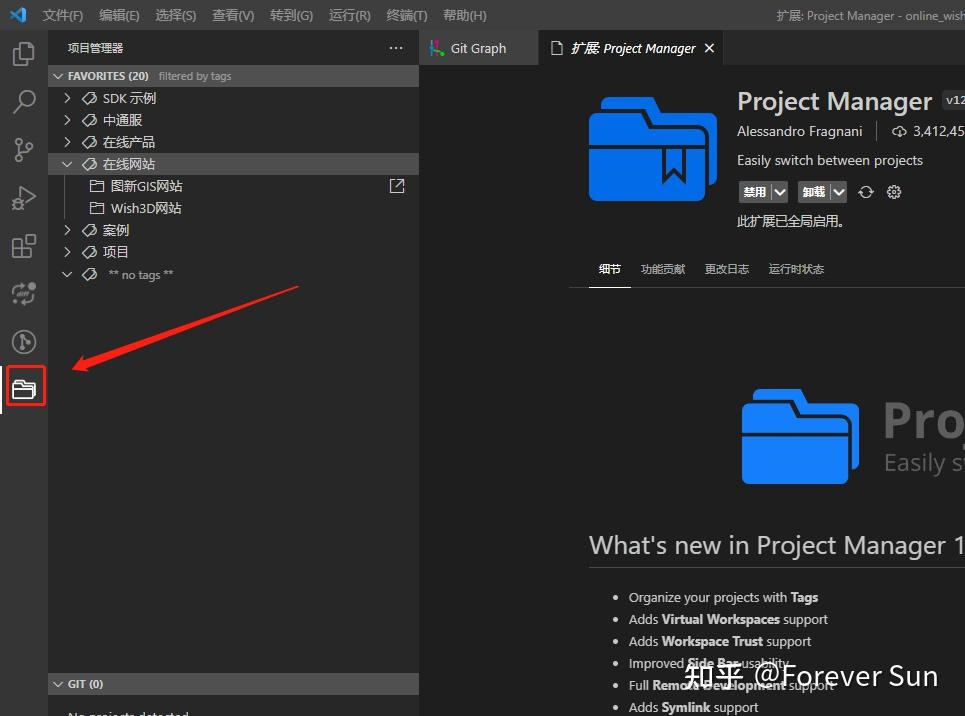Screen dimensions: 965x716
Task: Switch to the Git Graph tab
Action: pyautogui.click(x=479, y=48)
